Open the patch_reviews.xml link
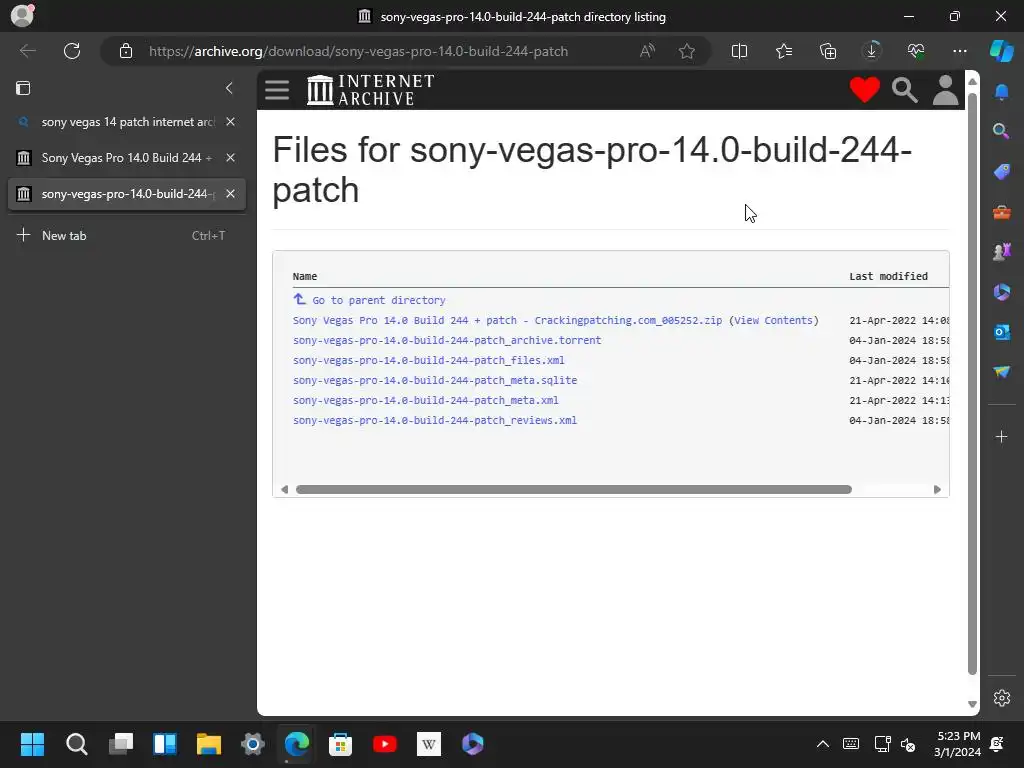The image size is (1024, 768). [435, 420]
